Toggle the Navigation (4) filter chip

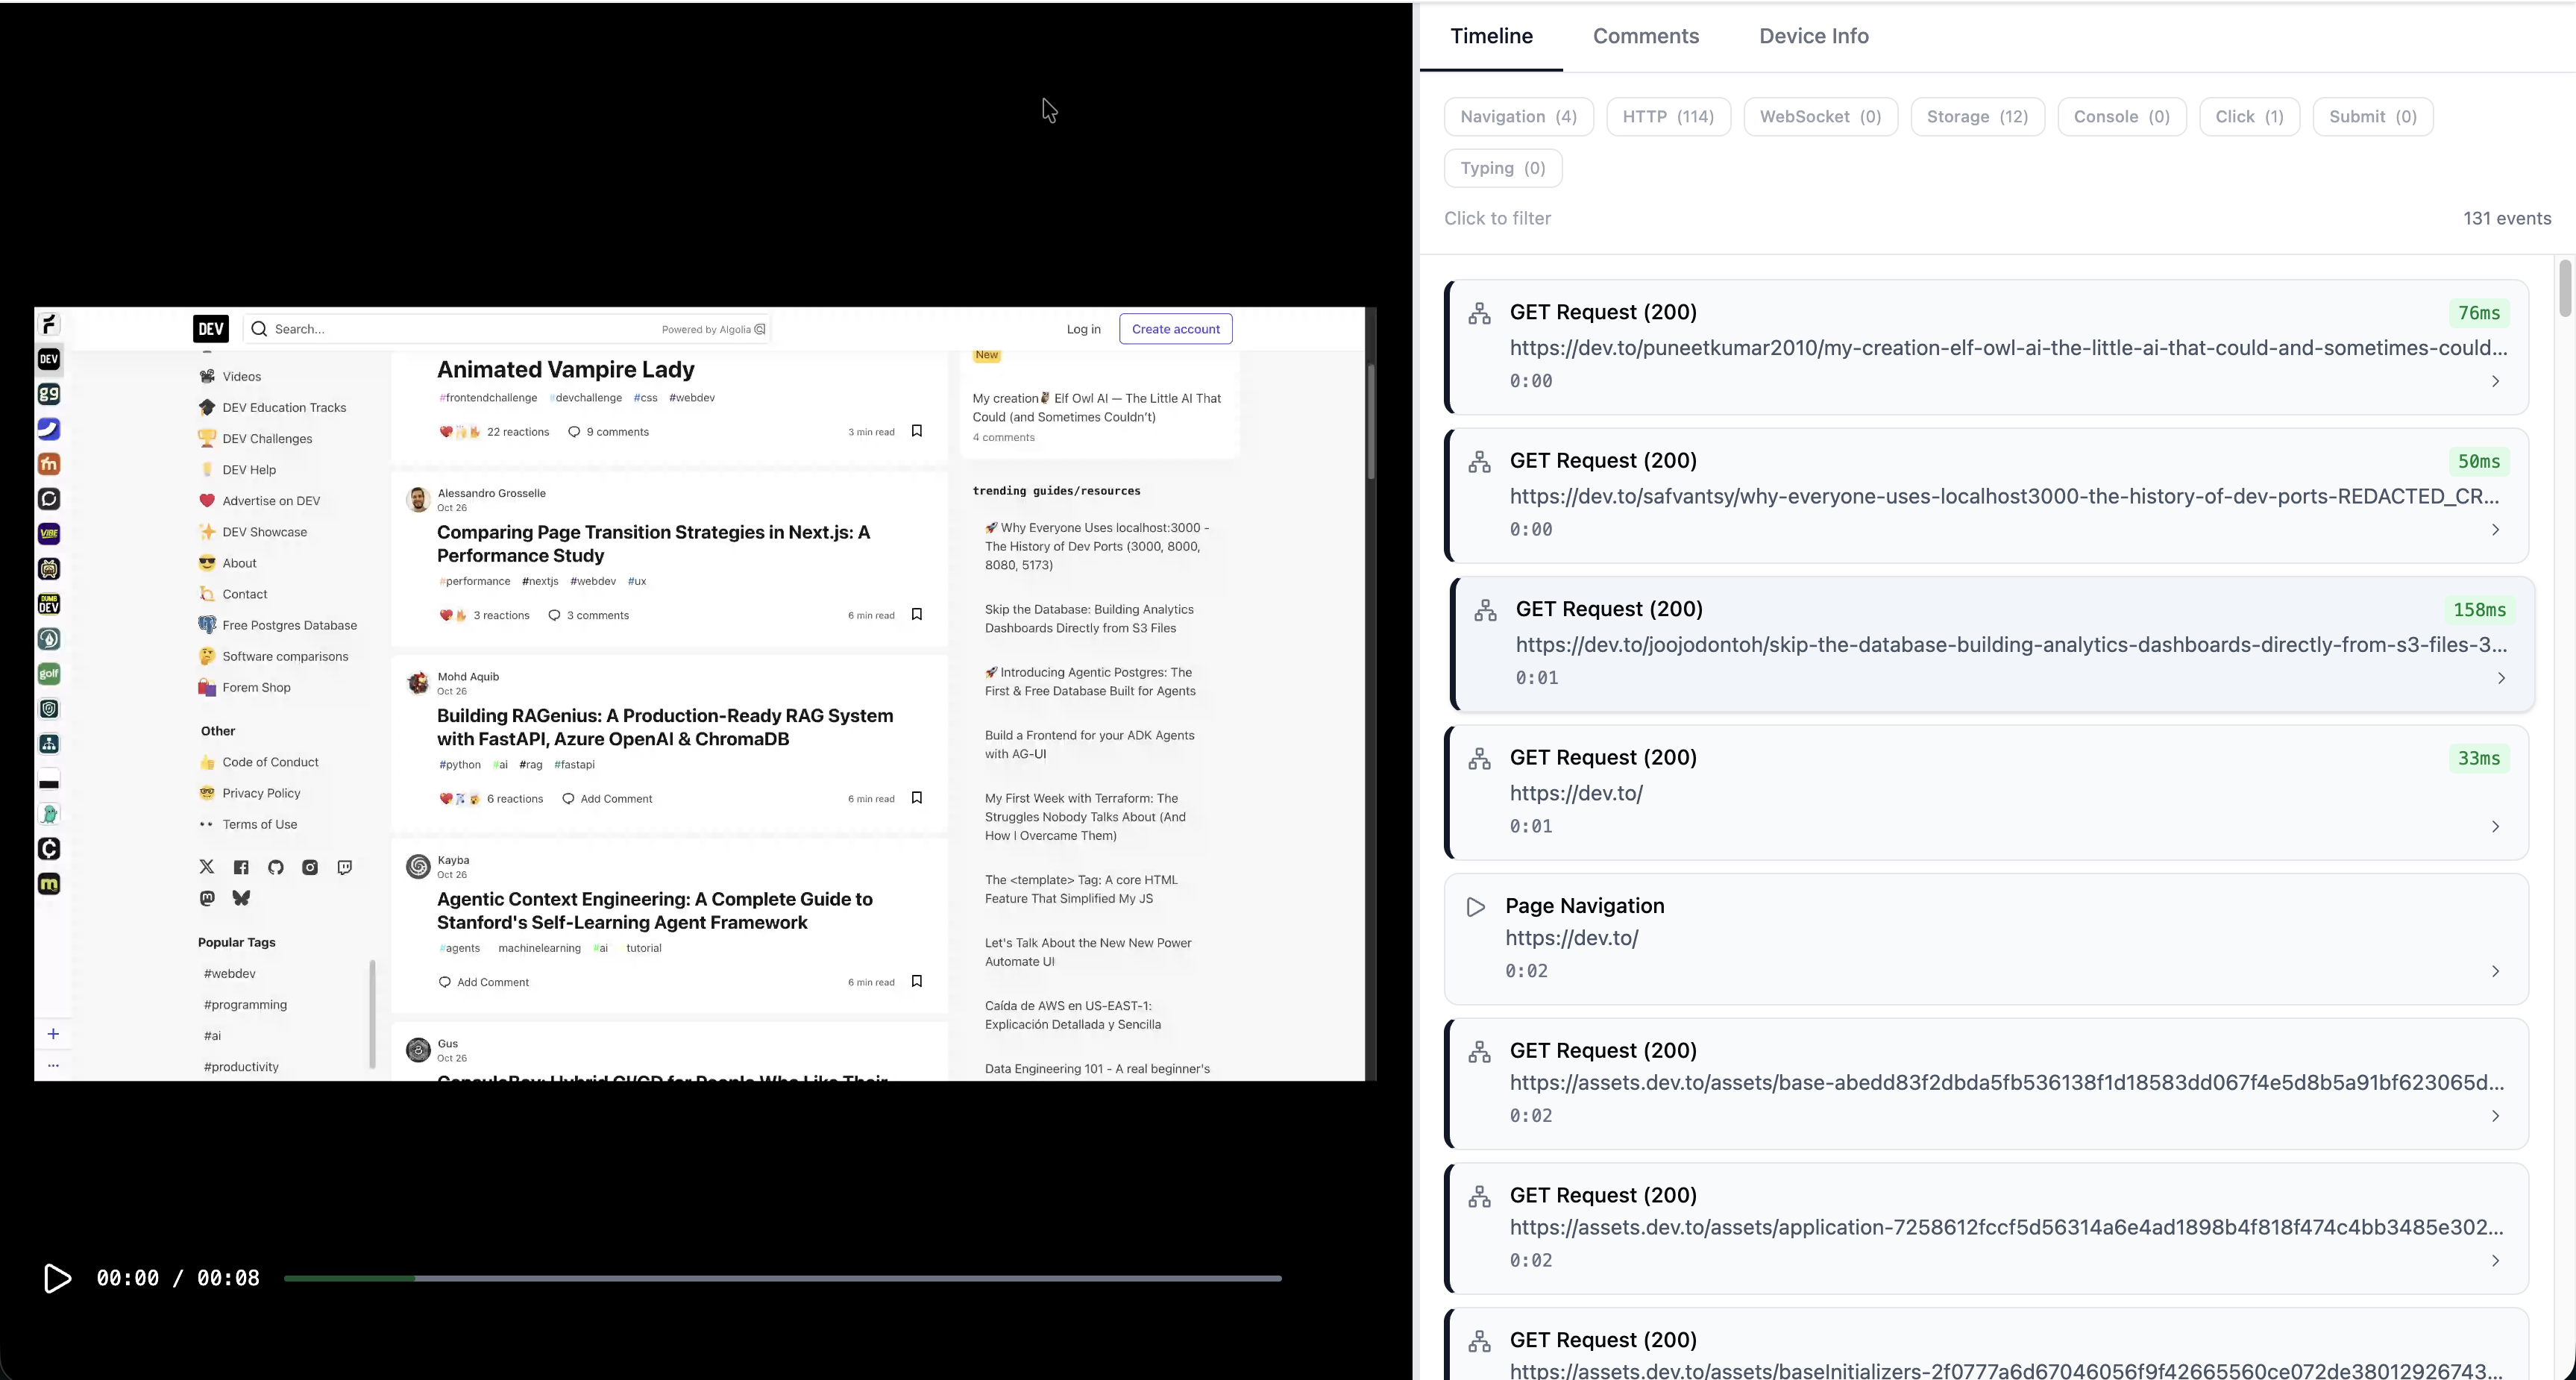click(x=1518, y=117)
